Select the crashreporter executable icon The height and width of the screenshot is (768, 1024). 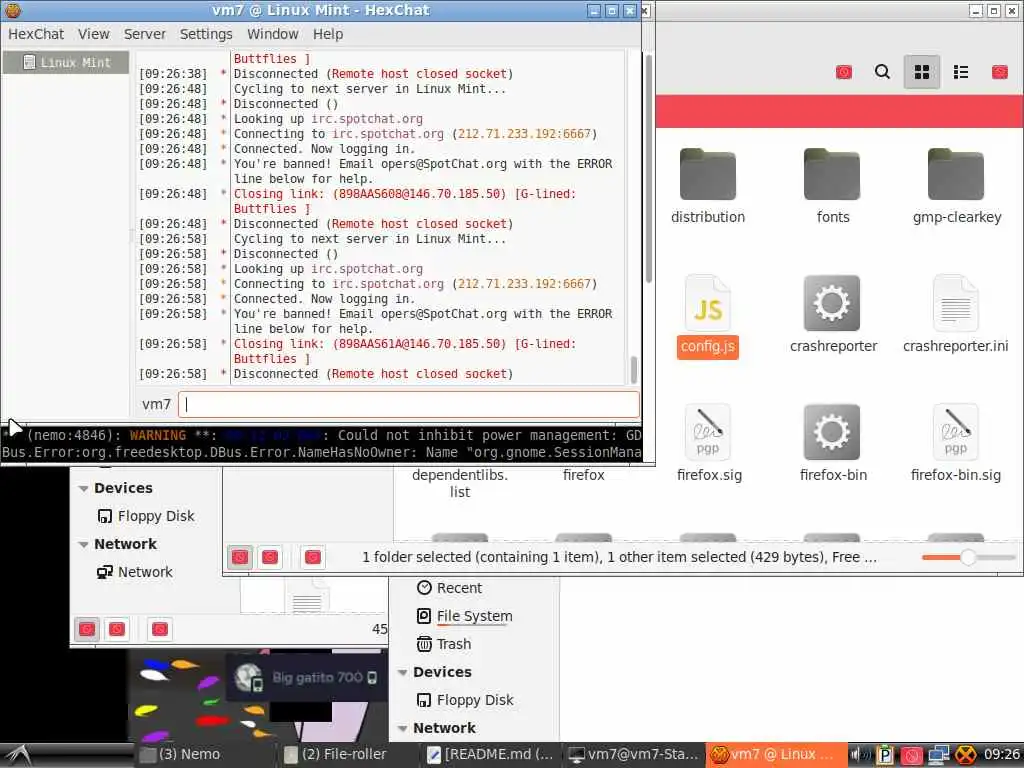pyautogui.click(x=832, y=303)
